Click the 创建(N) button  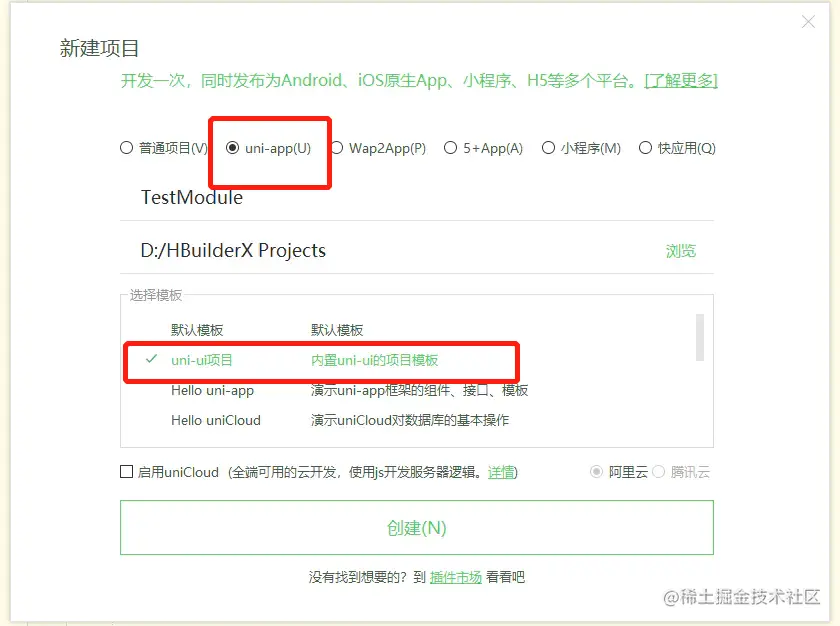(x=417, y=527)
